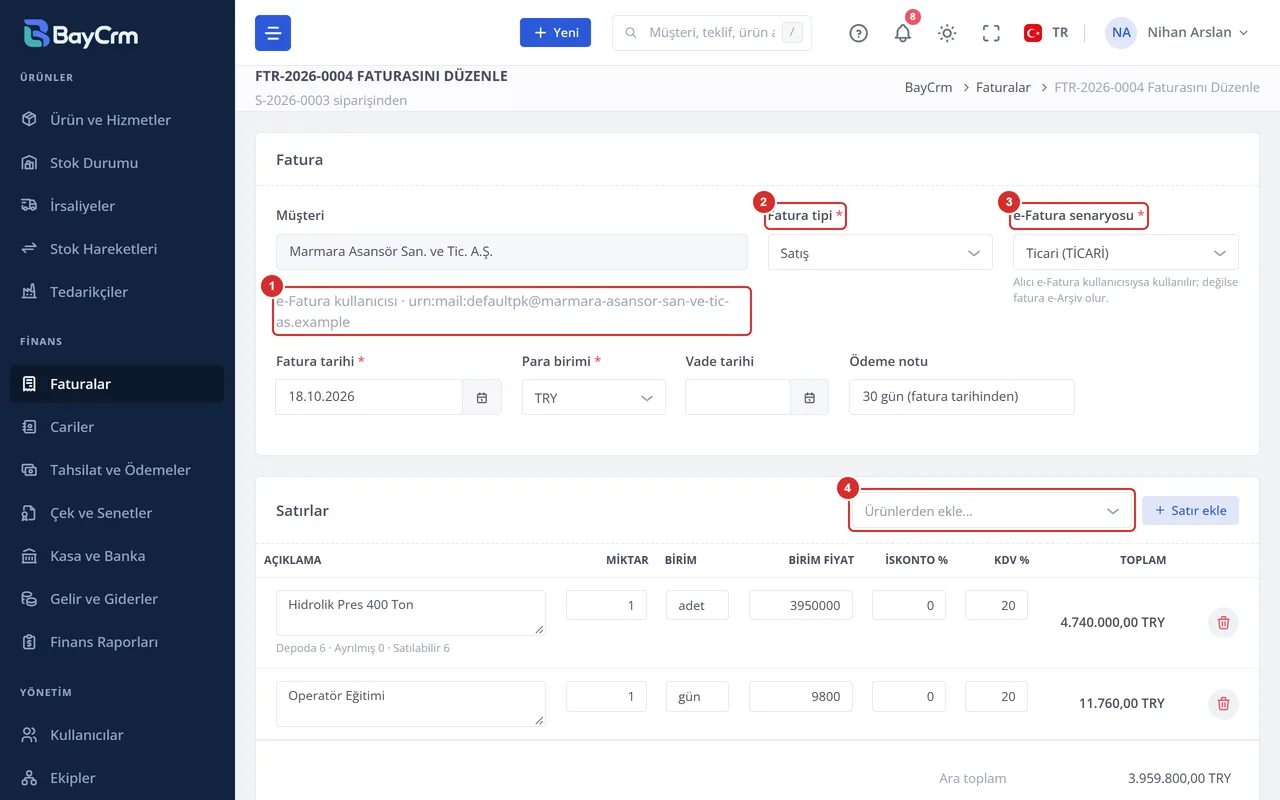Screen dimensions: 1280x800
Task: Open calendar picker for Fatura tarihi
Action: 482,397
